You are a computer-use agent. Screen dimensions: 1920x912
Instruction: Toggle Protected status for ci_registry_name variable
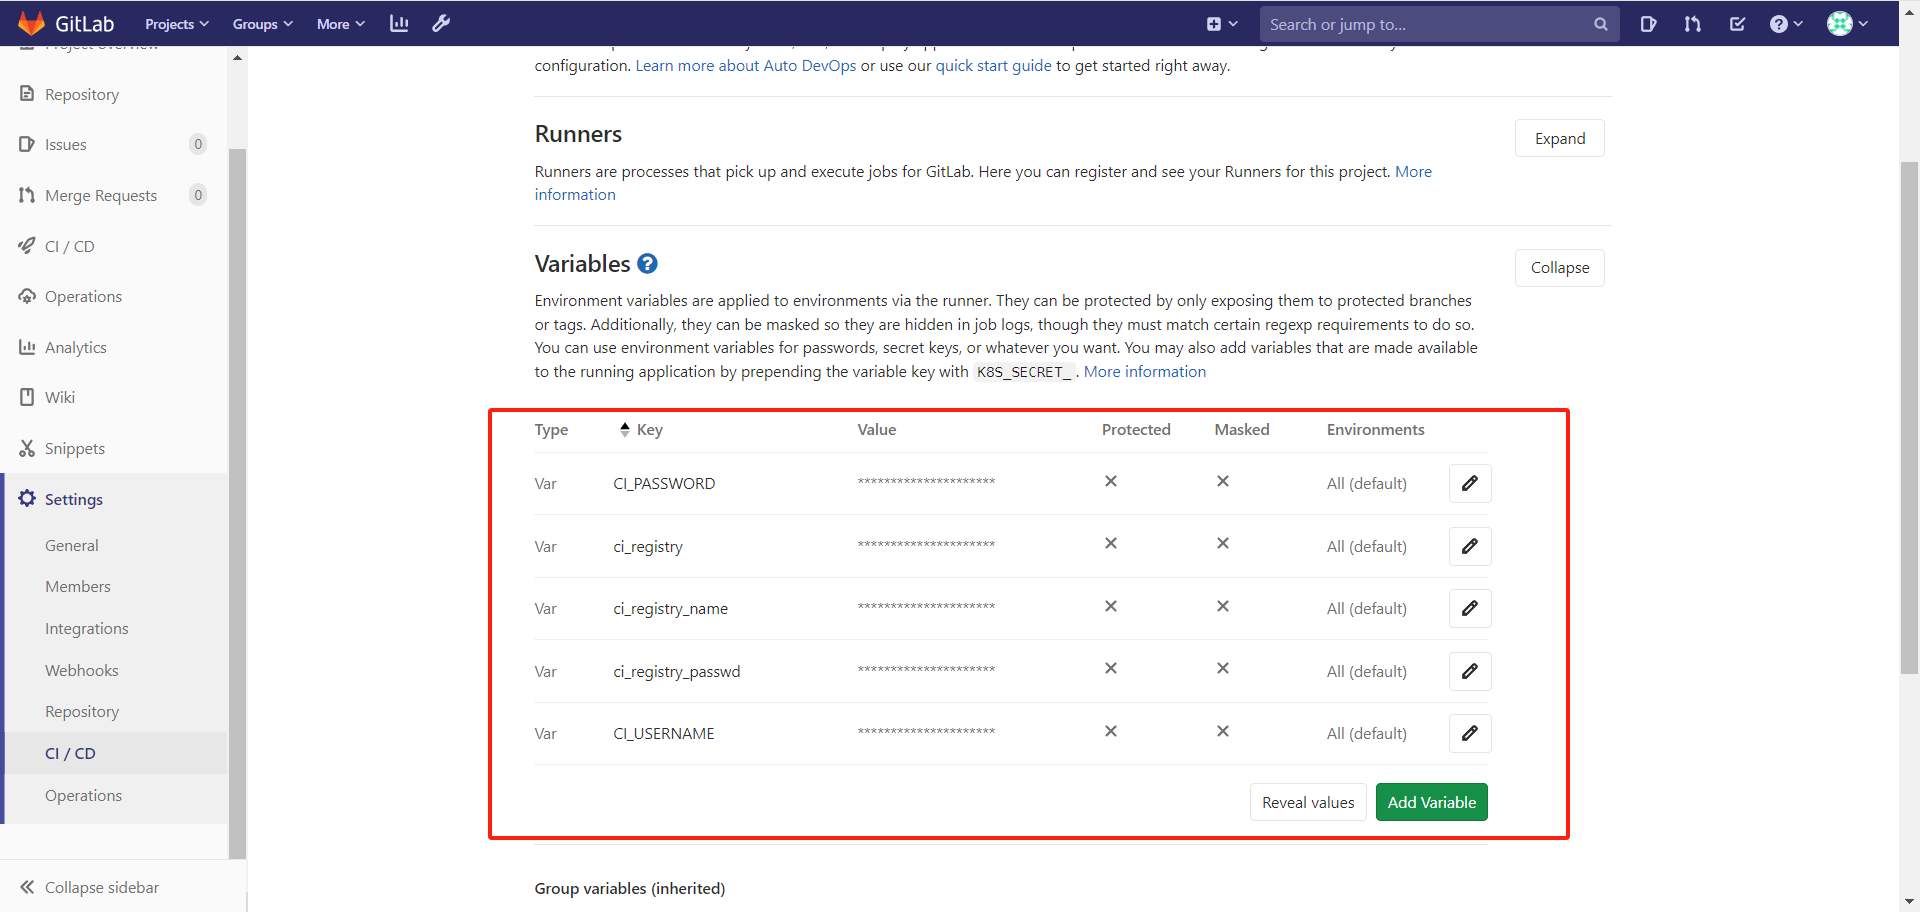(1111, 606)
